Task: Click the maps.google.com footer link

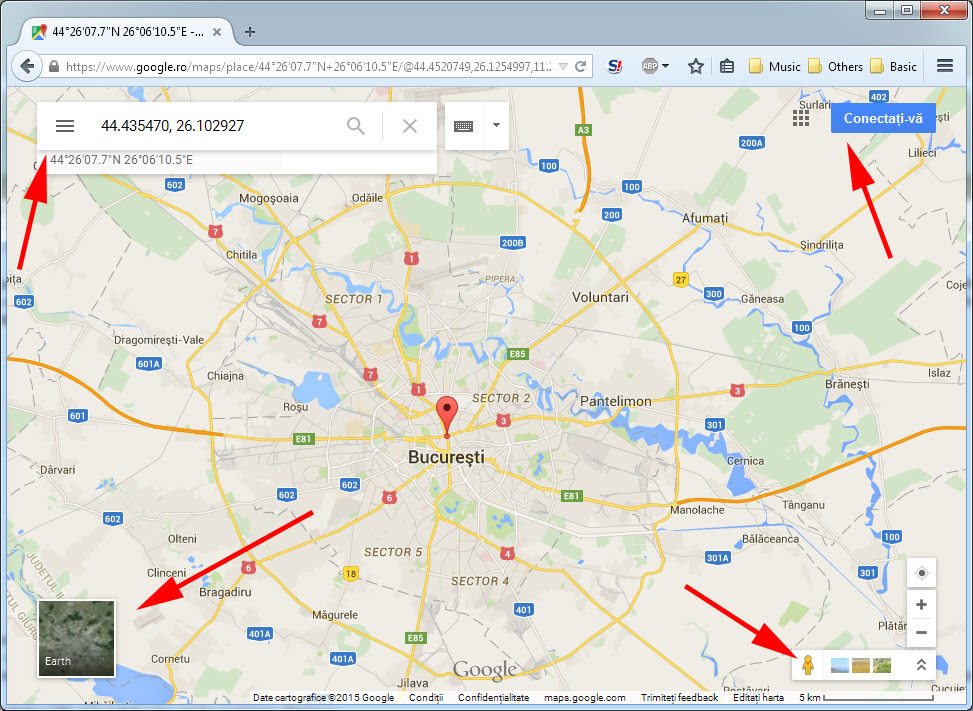Action: click(585, 697)
